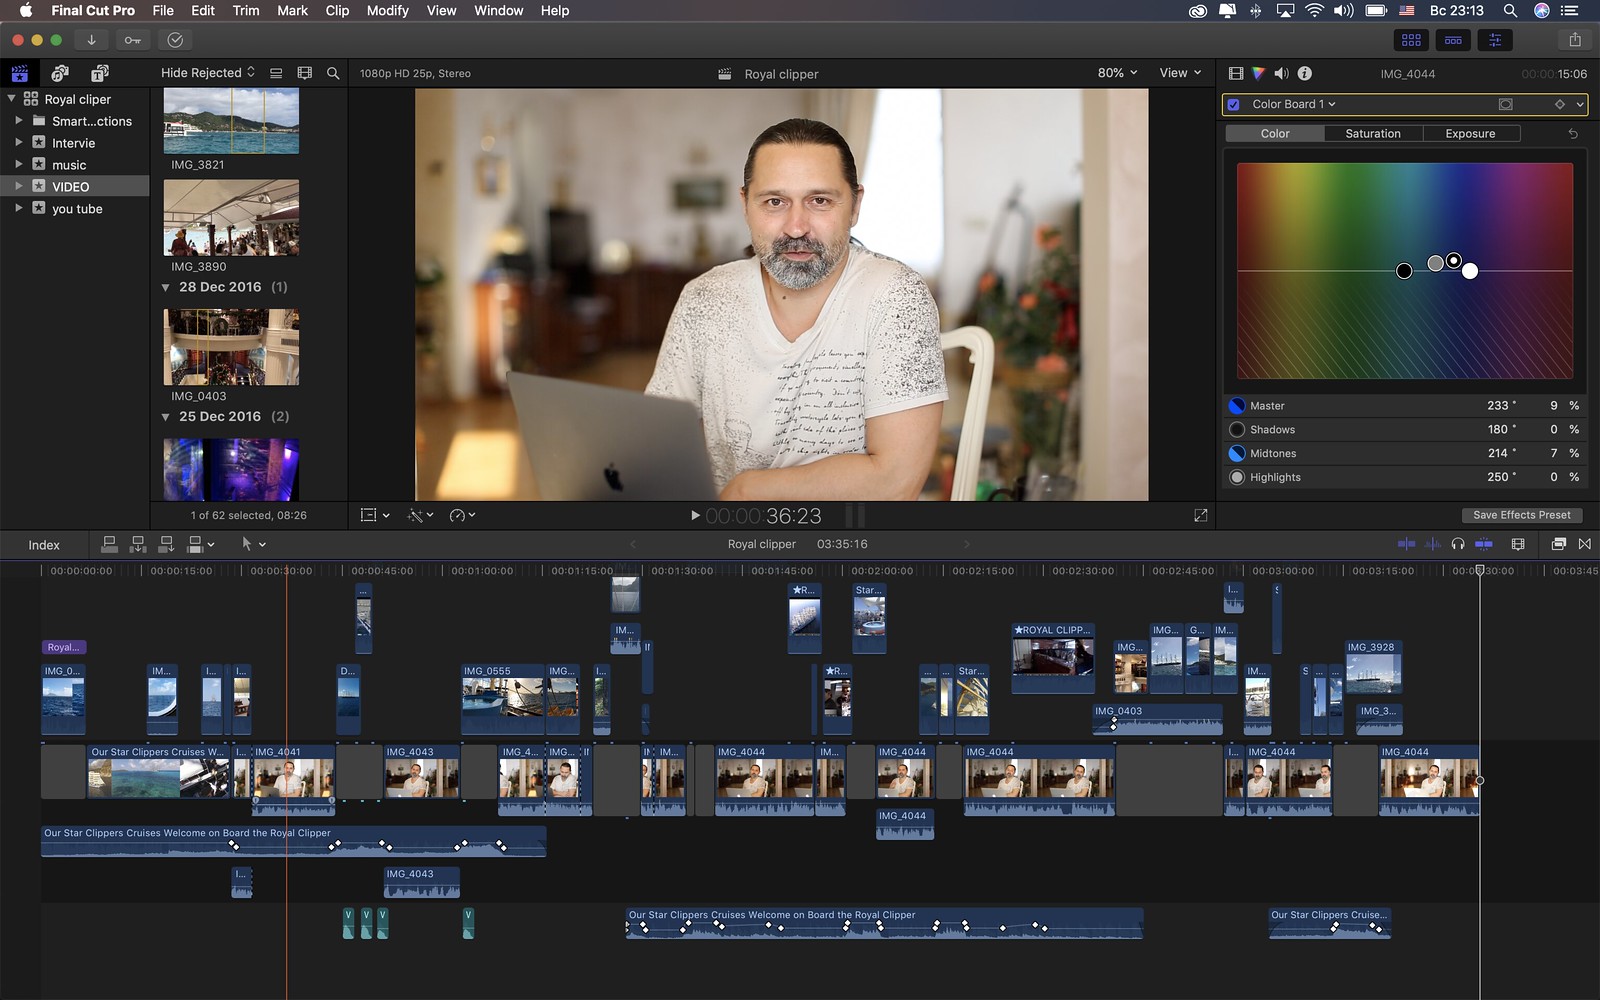Viewport: 1600px width, 1000px height.
Task: Switch to the Saturation tab
Action: pos(1372,134)
